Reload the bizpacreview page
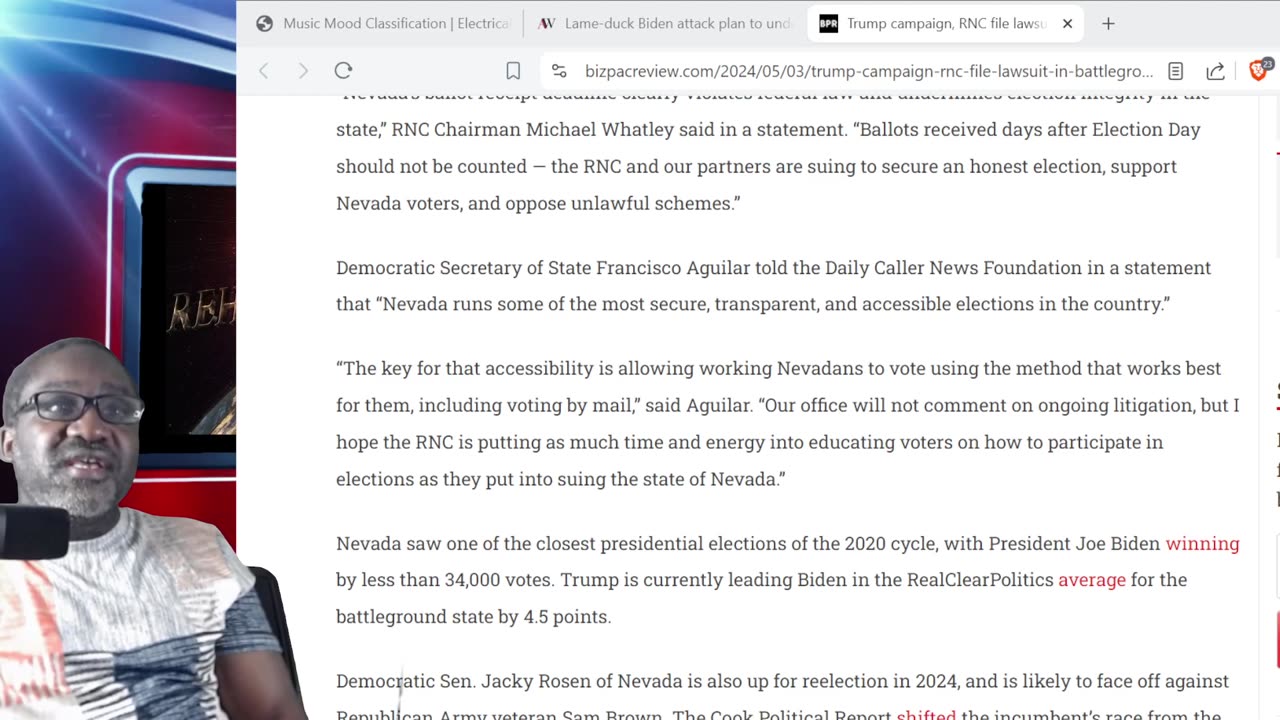 point(343,71)
